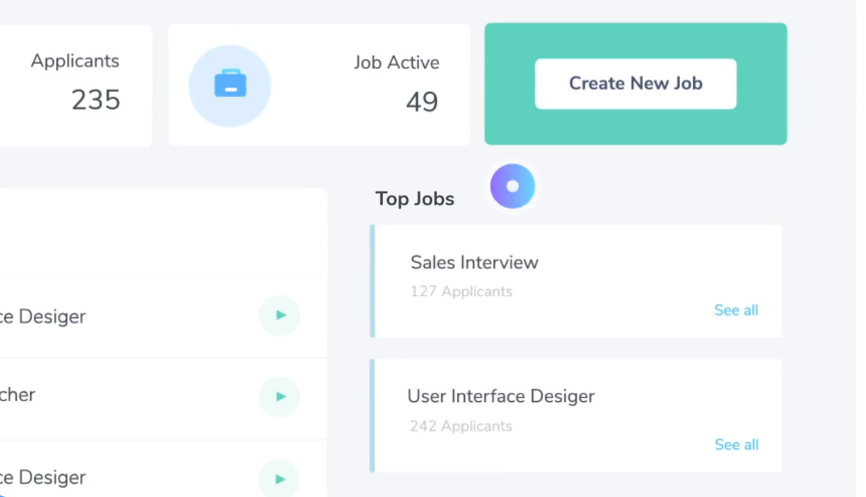Select the Desiger row text above 'cher'
Image resolution: width=866 pixels, height=497 pixels.
click(43, 316)
